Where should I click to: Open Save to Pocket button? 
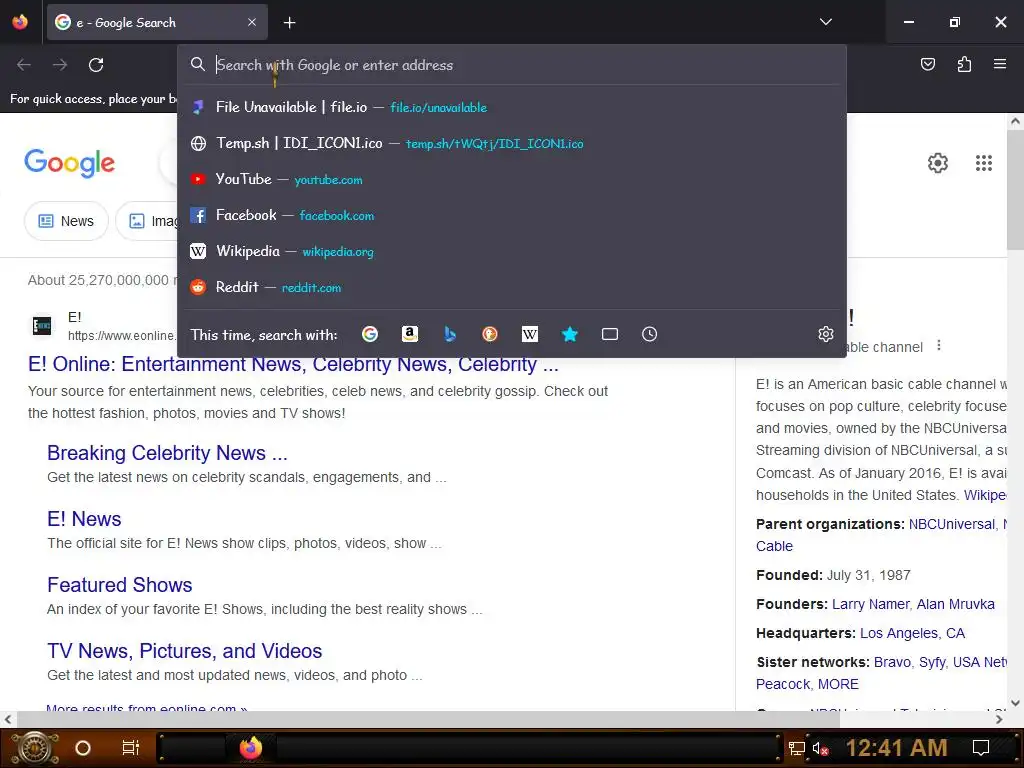(927, 64)
